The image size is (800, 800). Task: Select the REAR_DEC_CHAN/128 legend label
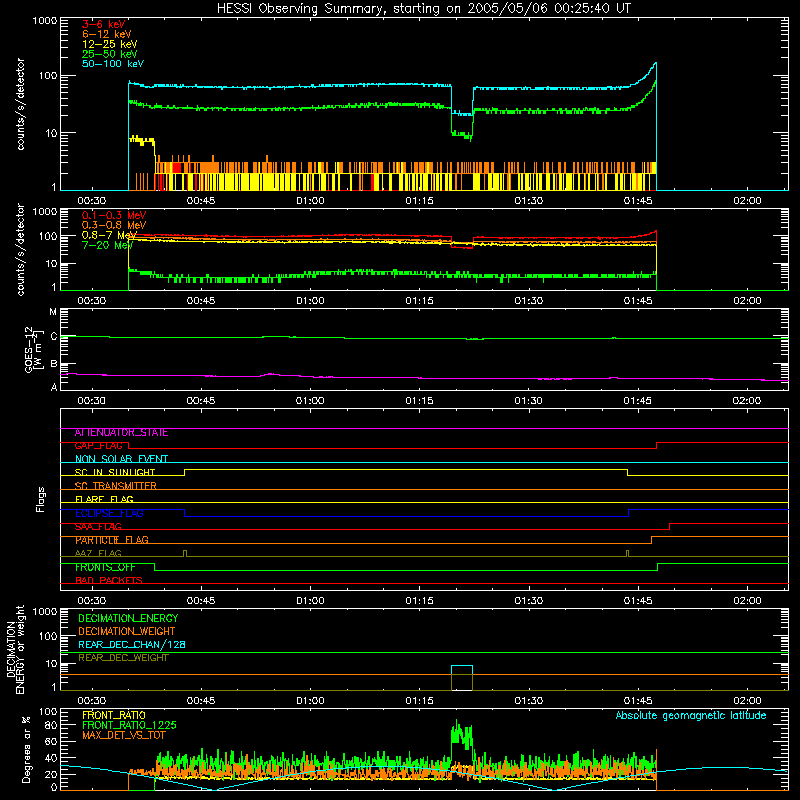(132, 645)
